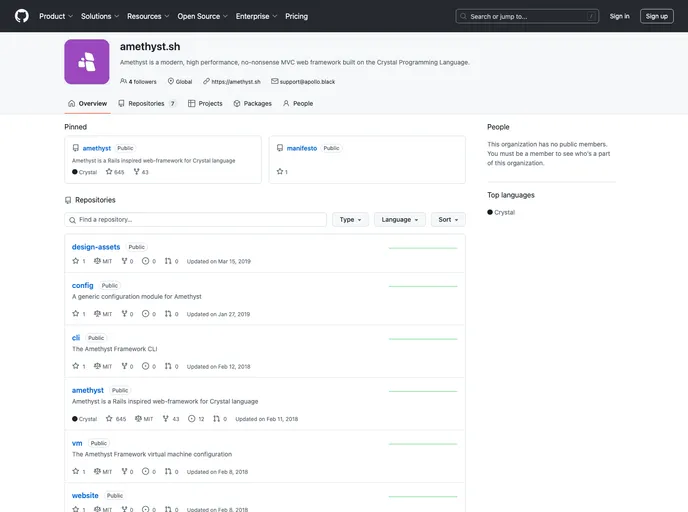Click the People heading in sidebar
This screenshot has height=512, width=688.
pos(498,127)
